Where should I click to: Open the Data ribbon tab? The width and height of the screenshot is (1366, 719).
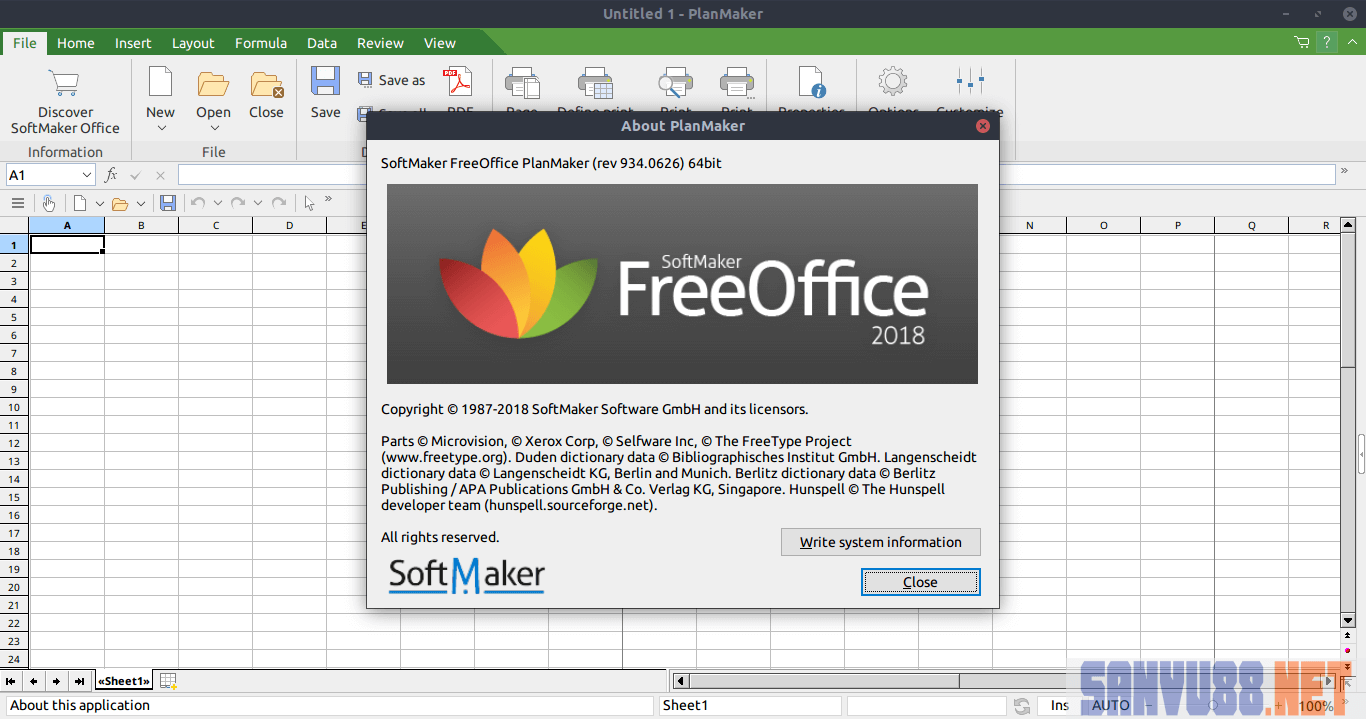point(322,43)
